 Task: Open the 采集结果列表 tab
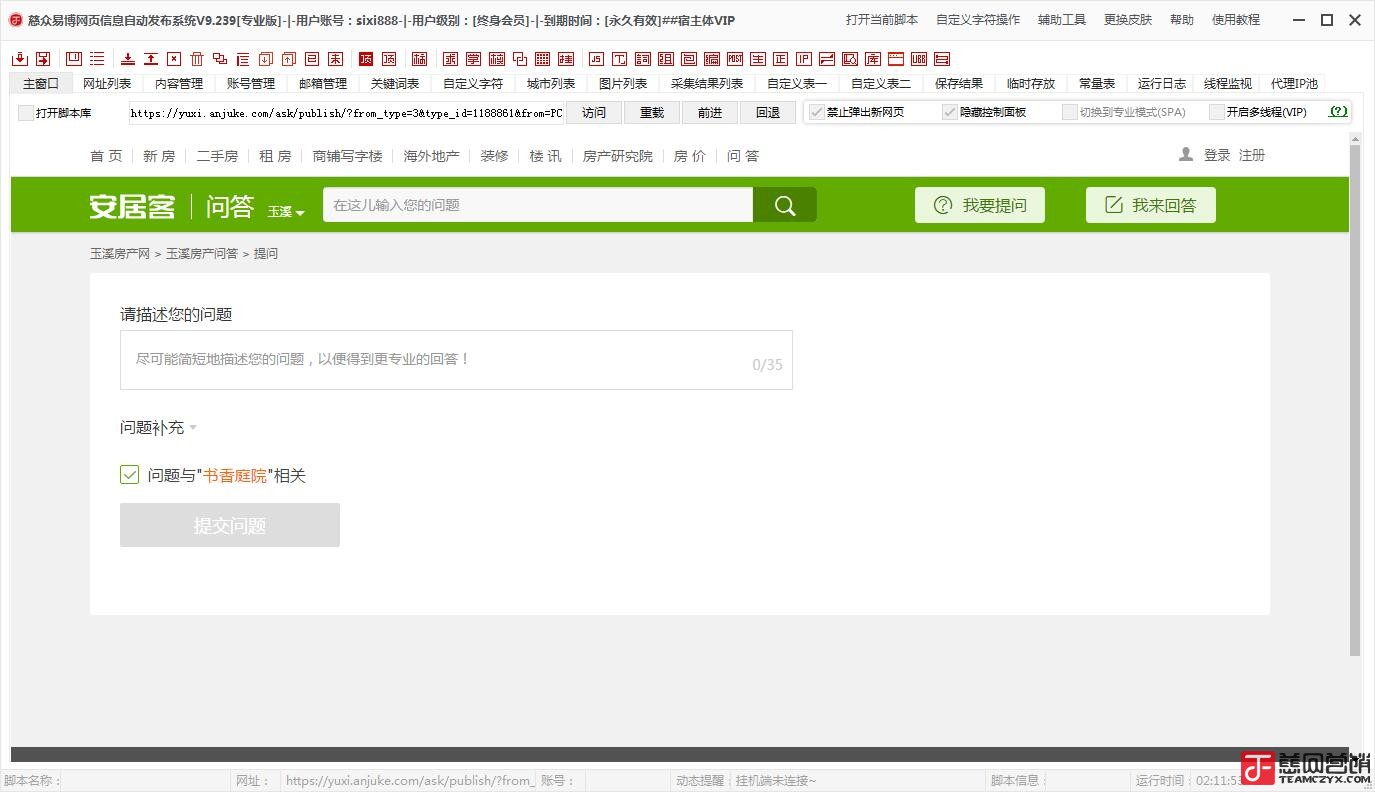(x=707, y=84)
